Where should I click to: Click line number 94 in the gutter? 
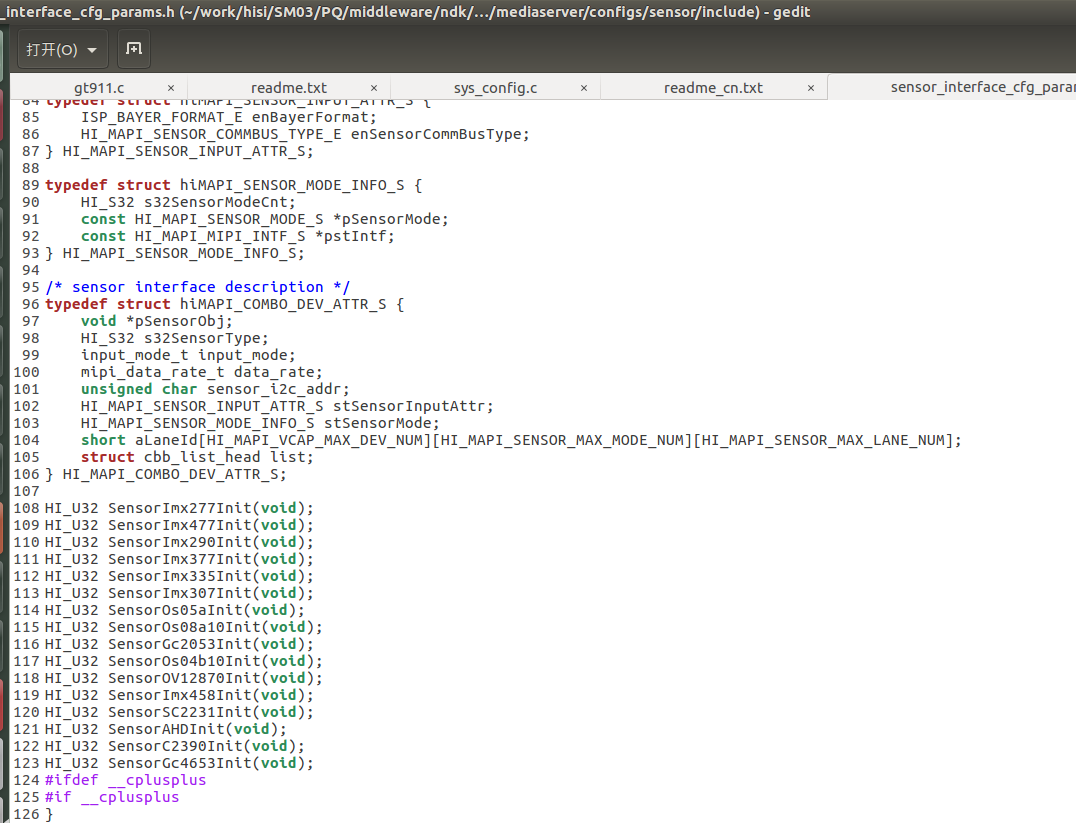31,270
